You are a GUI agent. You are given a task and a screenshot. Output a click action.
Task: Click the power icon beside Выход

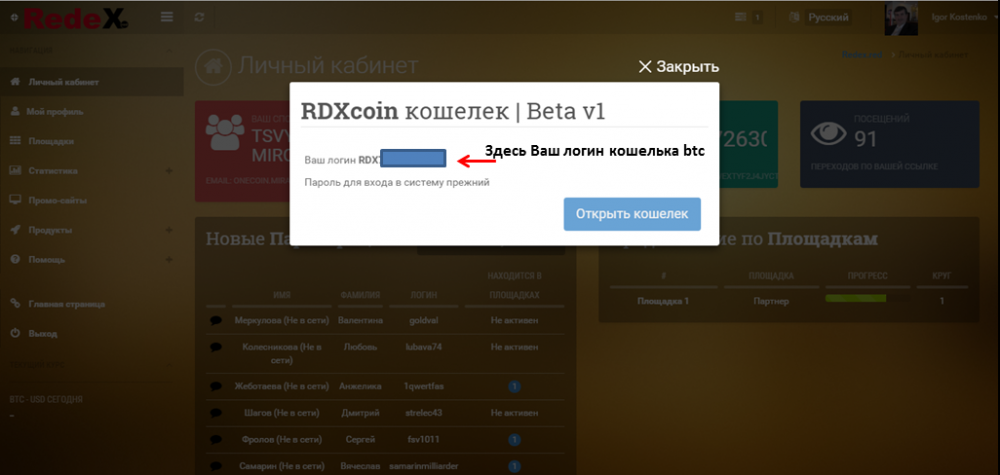(x=15, y=333)
